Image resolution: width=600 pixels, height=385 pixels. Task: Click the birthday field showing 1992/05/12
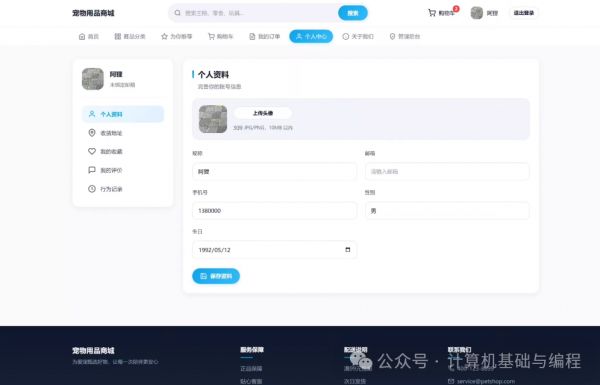point(274,250)
